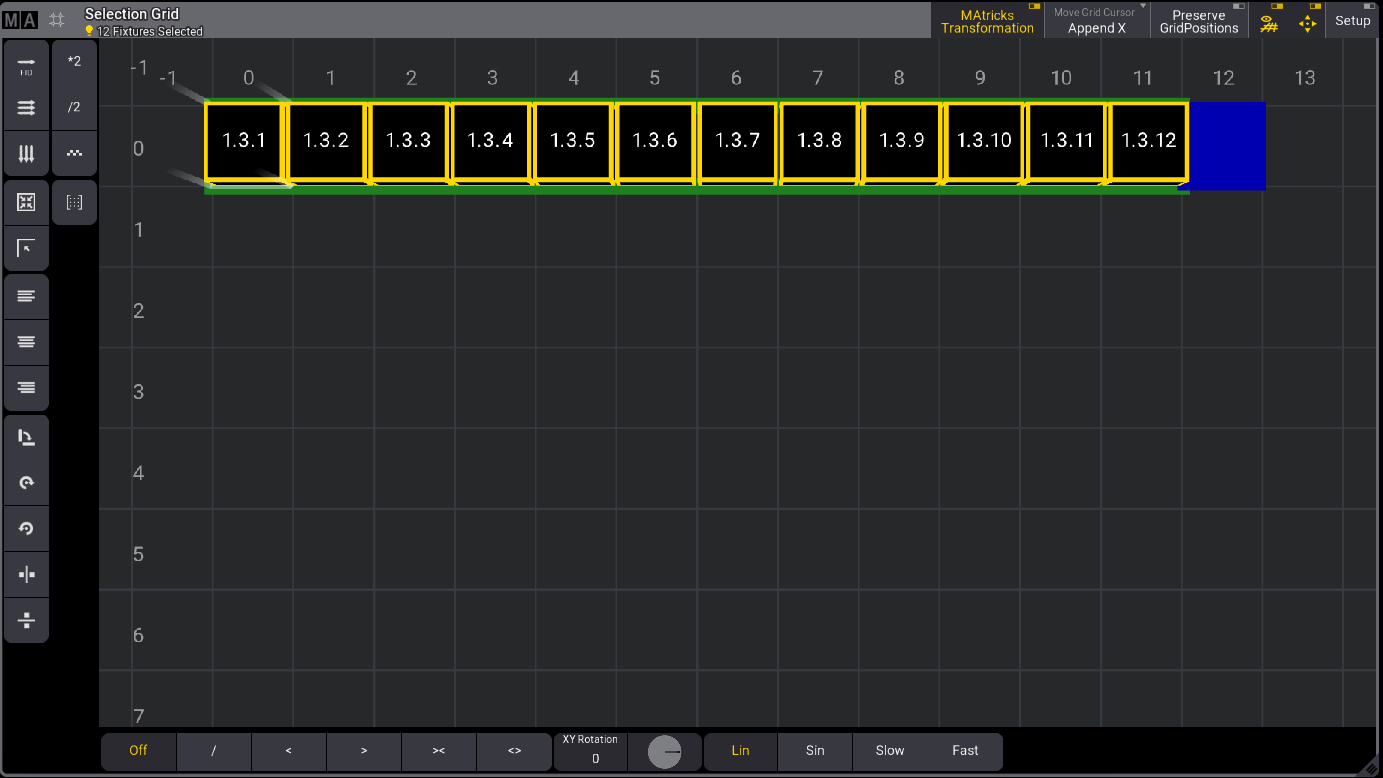Halve the grid spacing with /2
1383x778 pixels.
[x=74, y=108]
